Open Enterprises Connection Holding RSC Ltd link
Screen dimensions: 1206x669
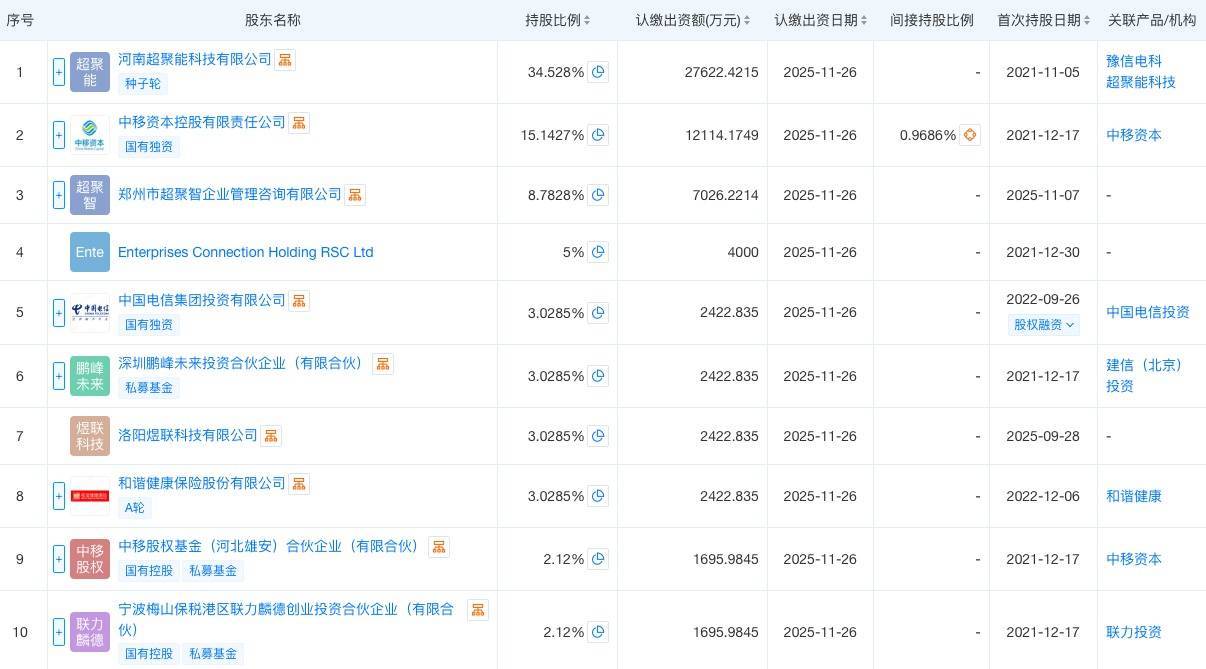tap(245, 252)
